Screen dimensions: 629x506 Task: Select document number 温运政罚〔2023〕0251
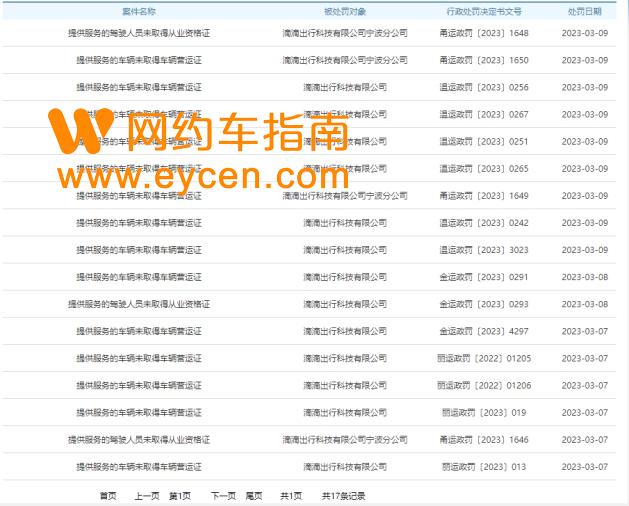click(x=484, y=141)
